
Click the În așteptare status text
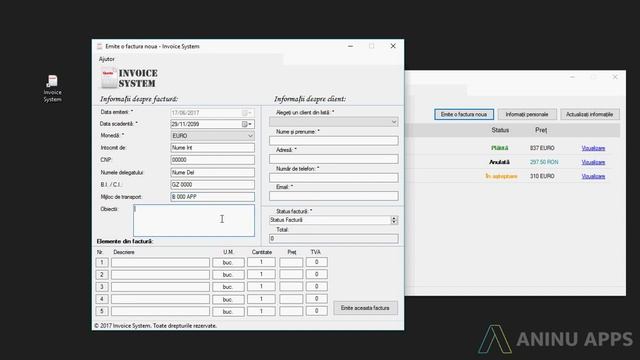click(x=501, y=176)
